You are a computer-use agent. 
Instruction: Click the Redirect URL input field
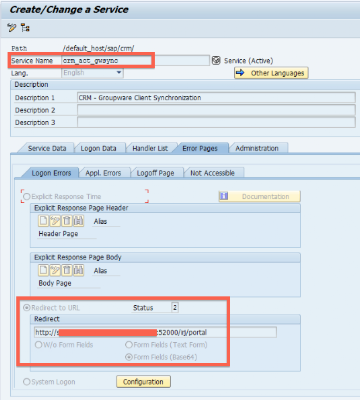point(155,332)
